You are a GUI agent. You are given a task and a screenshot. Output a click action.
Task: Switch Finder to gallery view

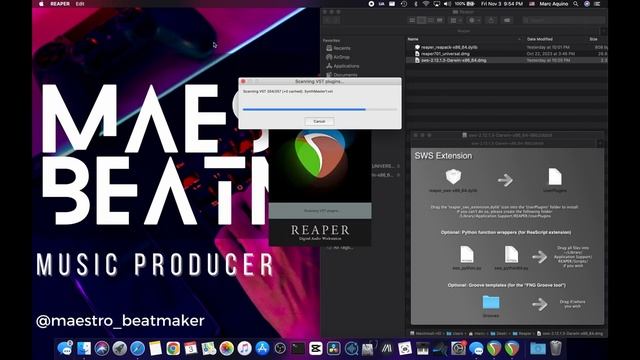pyautogui.click(x=440, y=20)
